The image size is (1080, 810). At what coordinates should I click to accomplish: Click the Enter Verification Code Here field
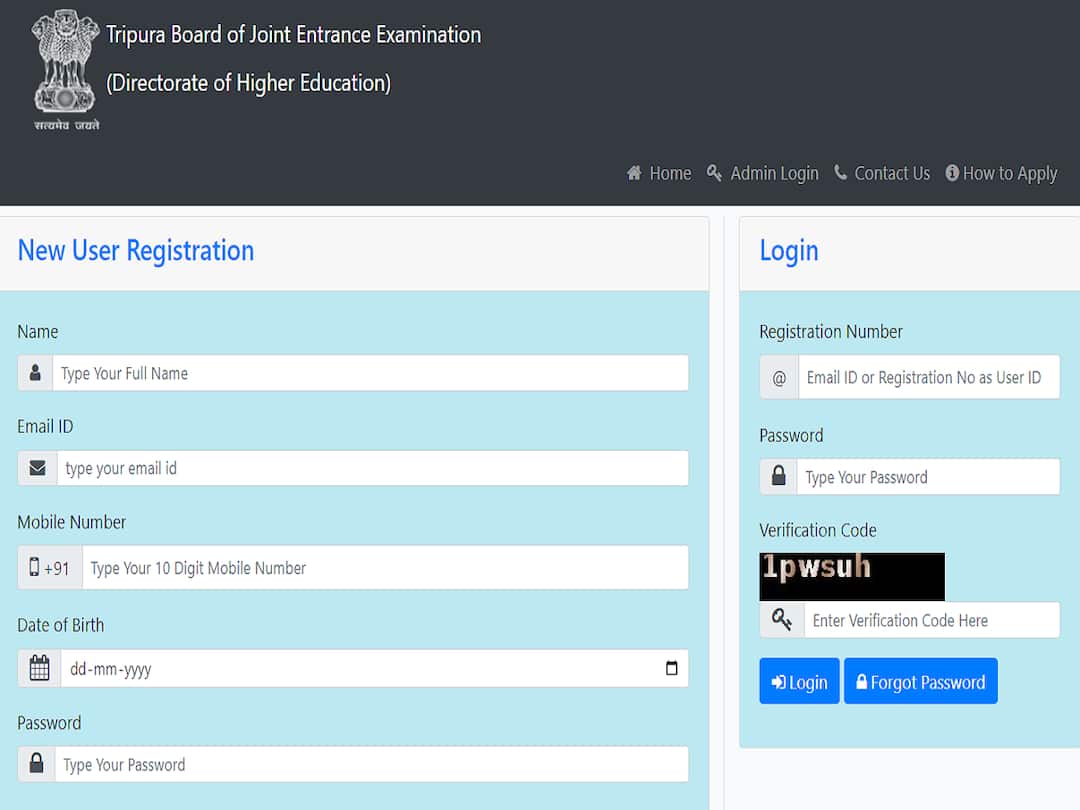click(930, 620)
